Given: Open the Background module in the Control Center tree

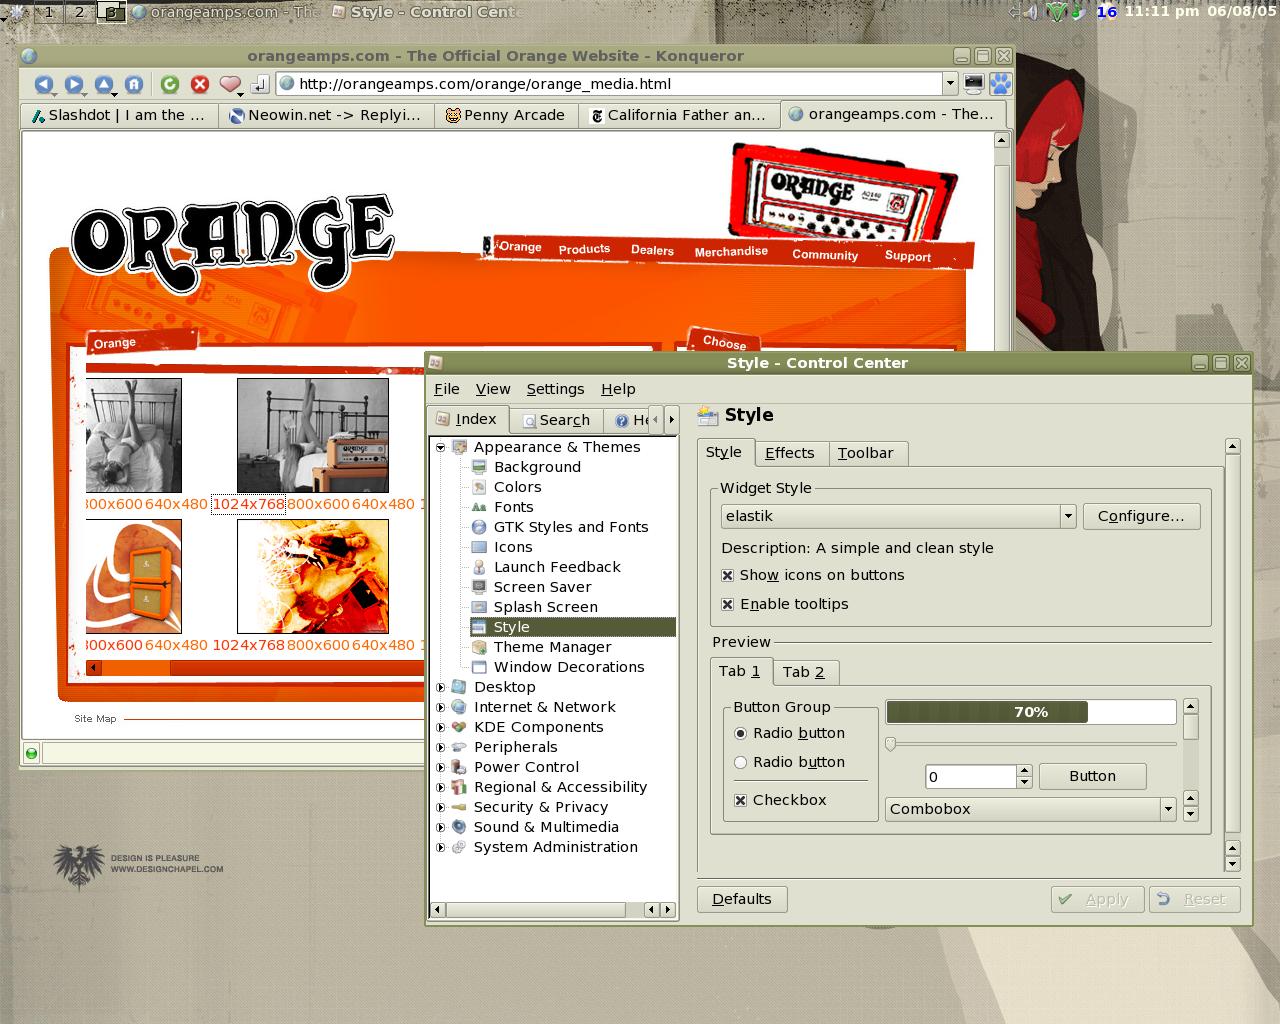Looking at the screenshot, I should tap(537, 467).
